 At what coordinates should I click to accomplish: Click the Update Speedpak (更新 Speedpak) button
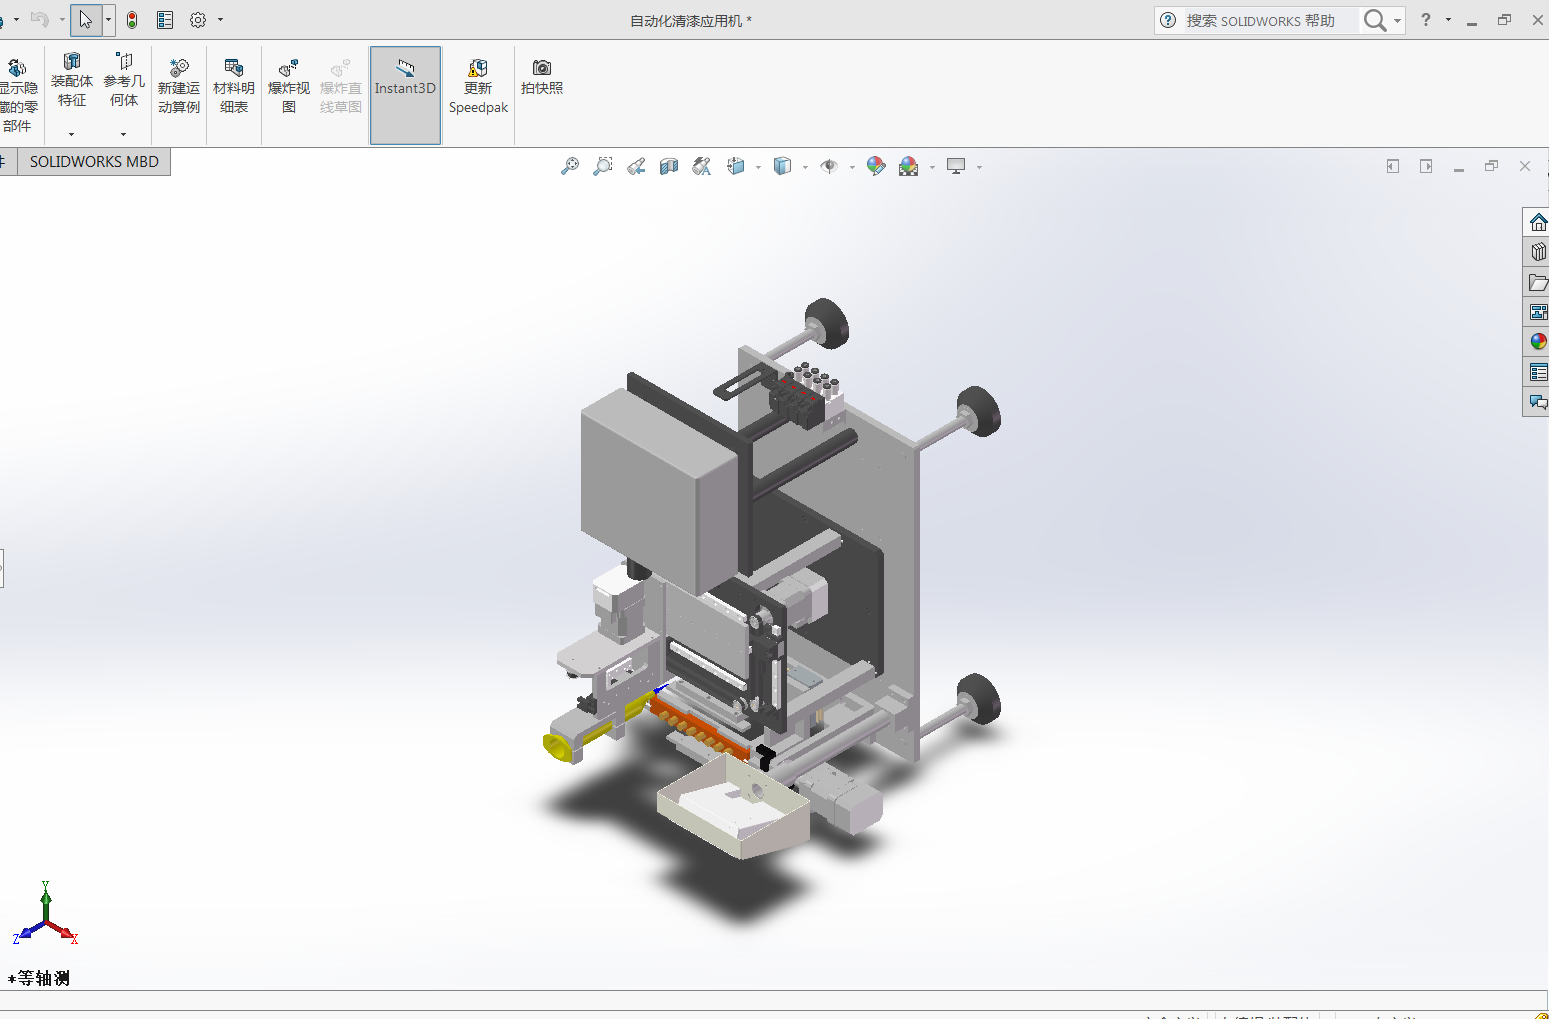(x=478, y=88)
